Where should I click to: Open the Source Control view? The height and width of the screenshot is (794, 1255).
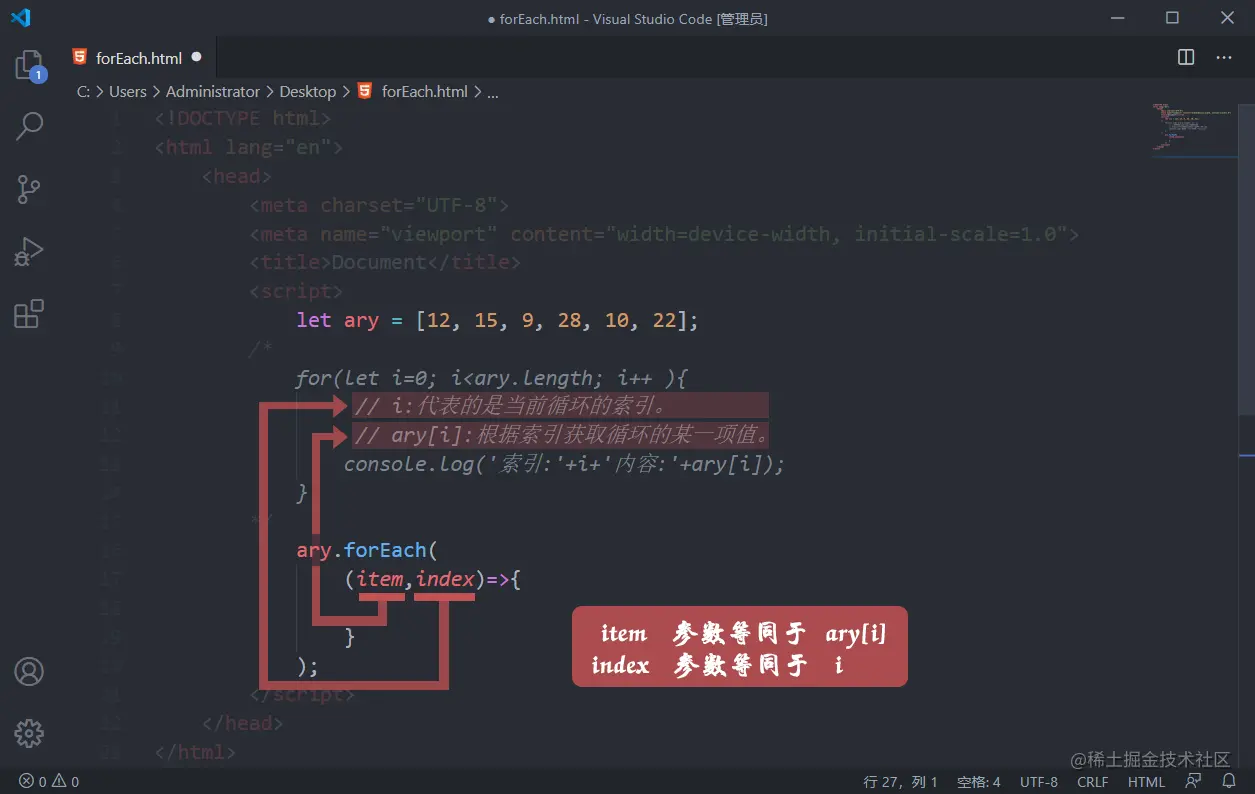(29, 189)
